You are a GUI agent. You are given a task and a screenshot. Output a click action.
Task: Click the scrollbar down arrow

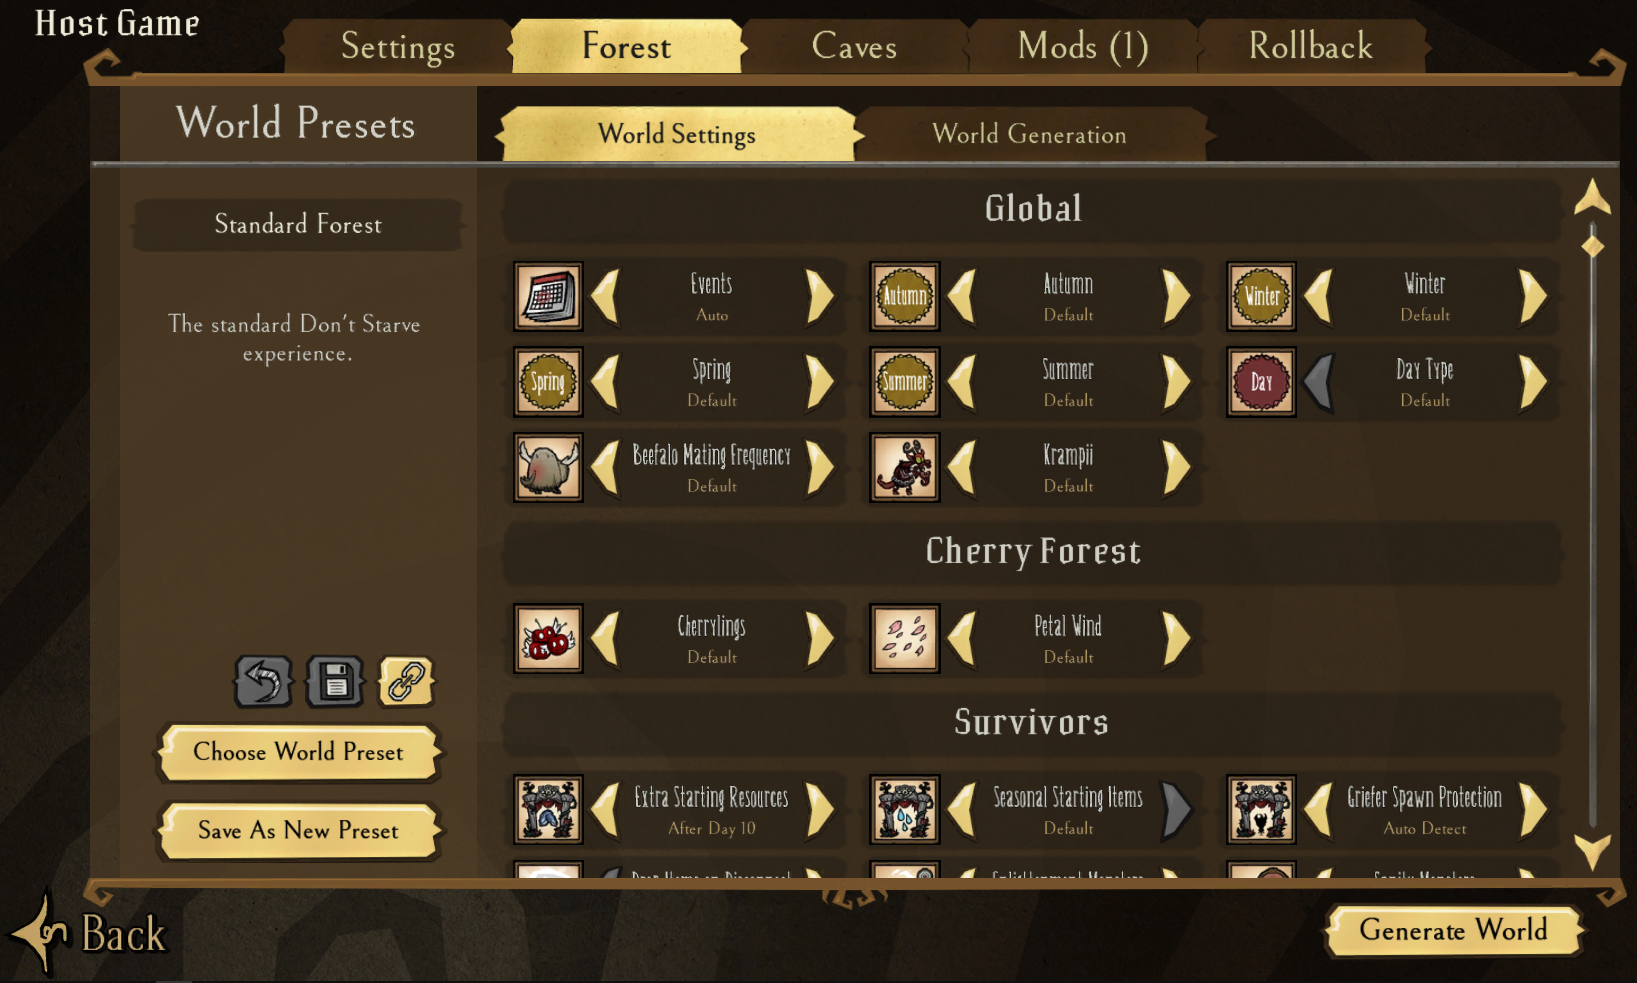(1592, 851)
